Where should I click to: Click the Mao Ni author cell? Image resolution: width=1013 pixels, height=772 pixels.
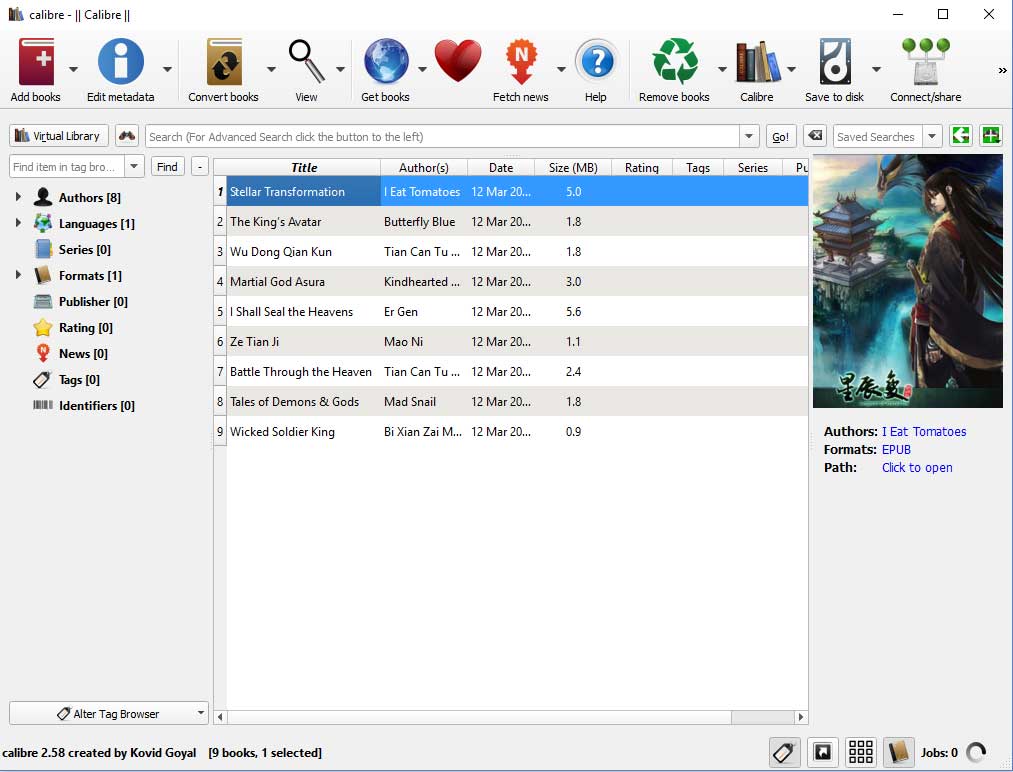[x=424, y=342]
